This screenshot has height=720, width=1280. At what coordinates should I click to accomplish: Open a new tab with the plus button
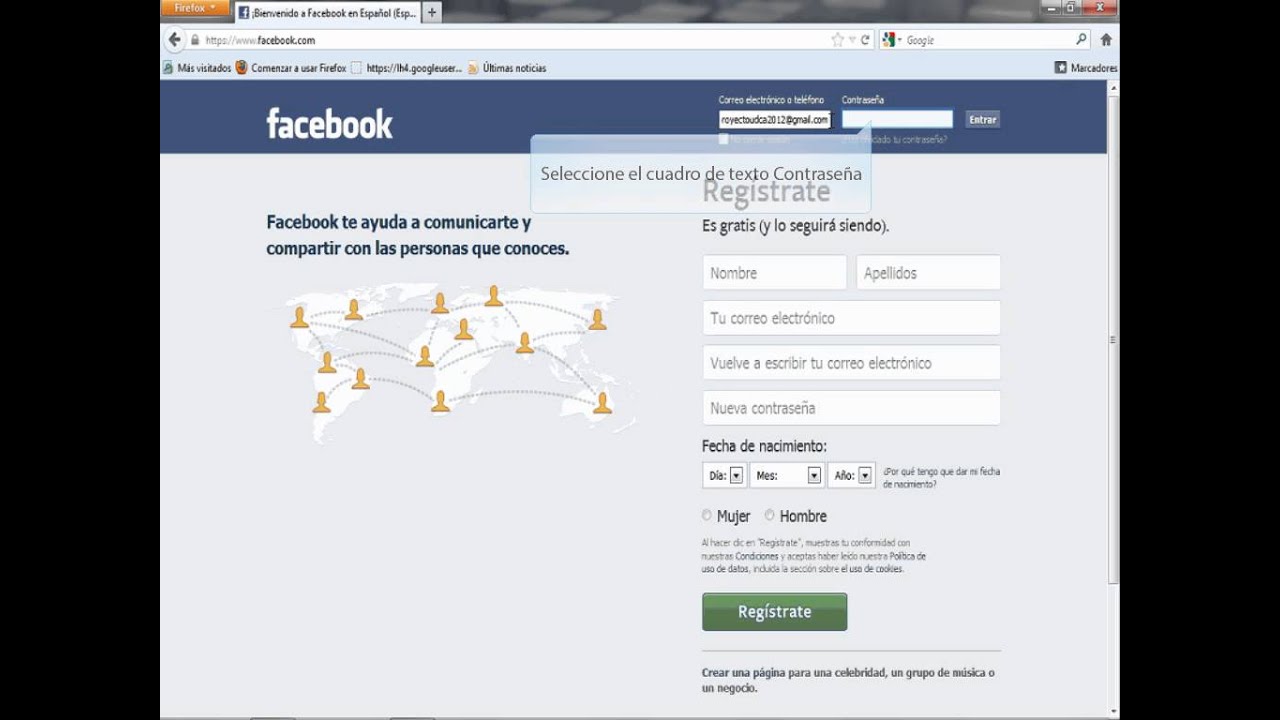point(432,13)
